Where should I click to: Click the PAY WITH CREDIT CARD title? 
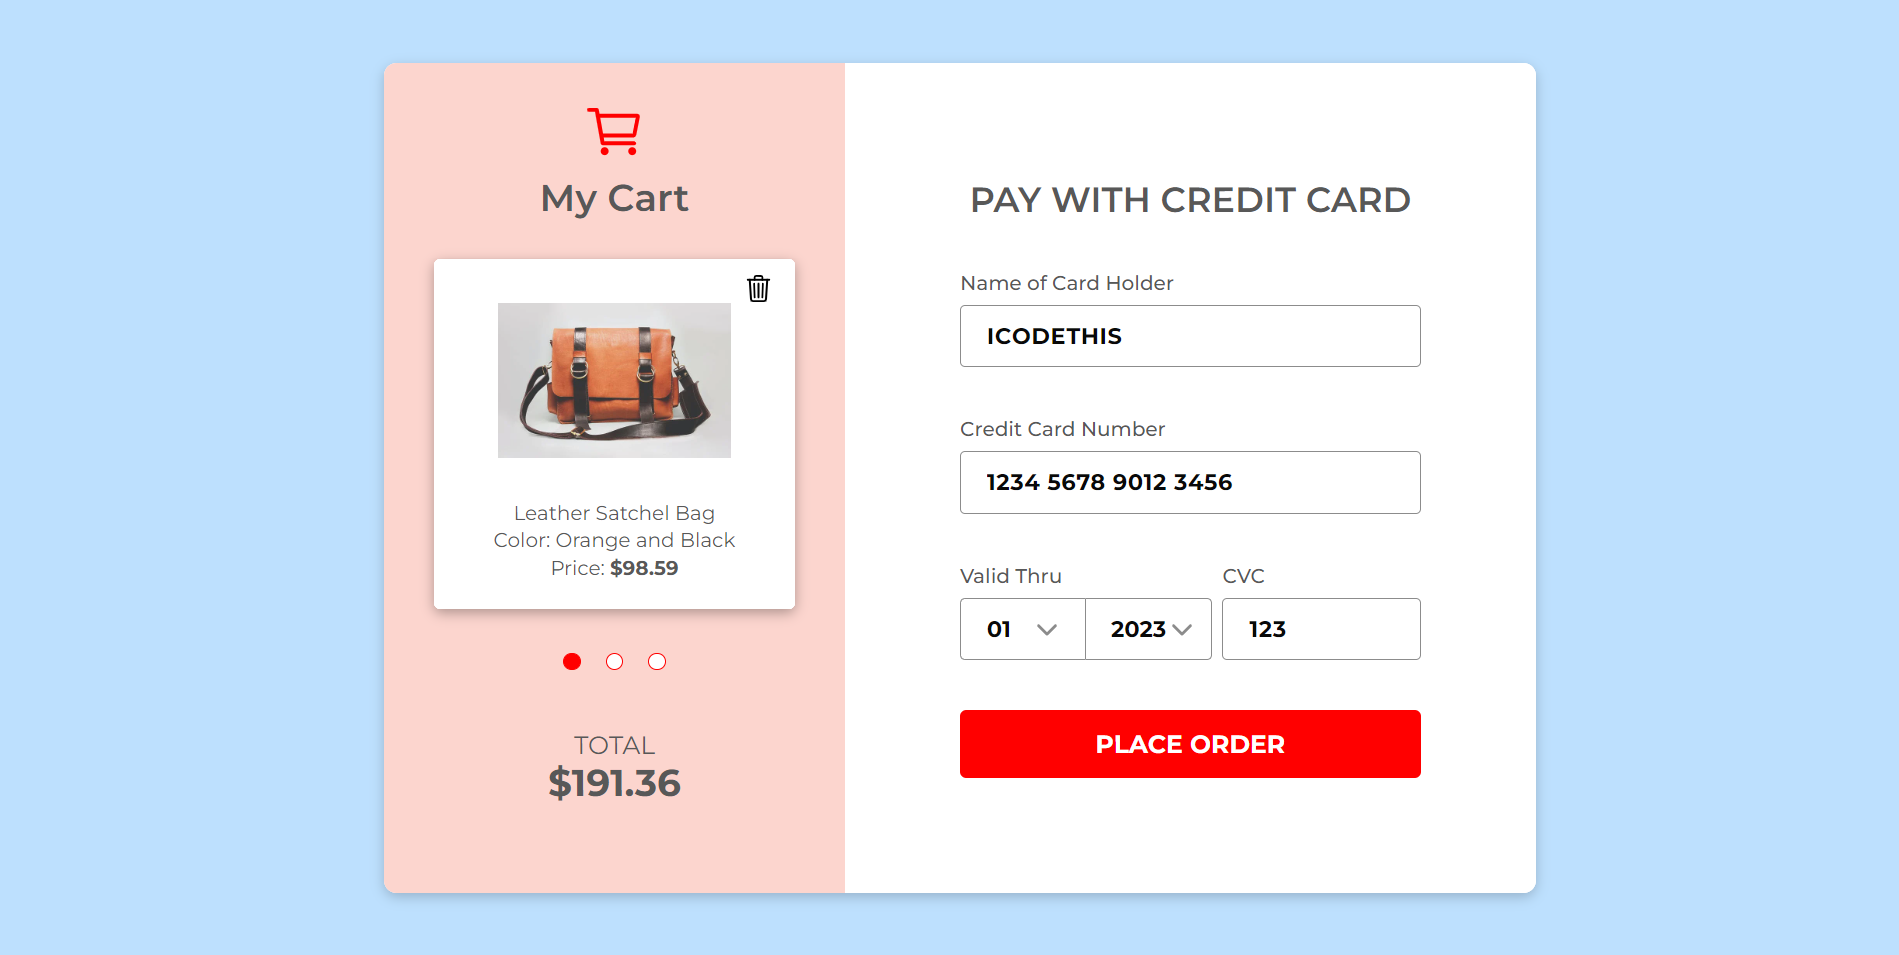1189,200
